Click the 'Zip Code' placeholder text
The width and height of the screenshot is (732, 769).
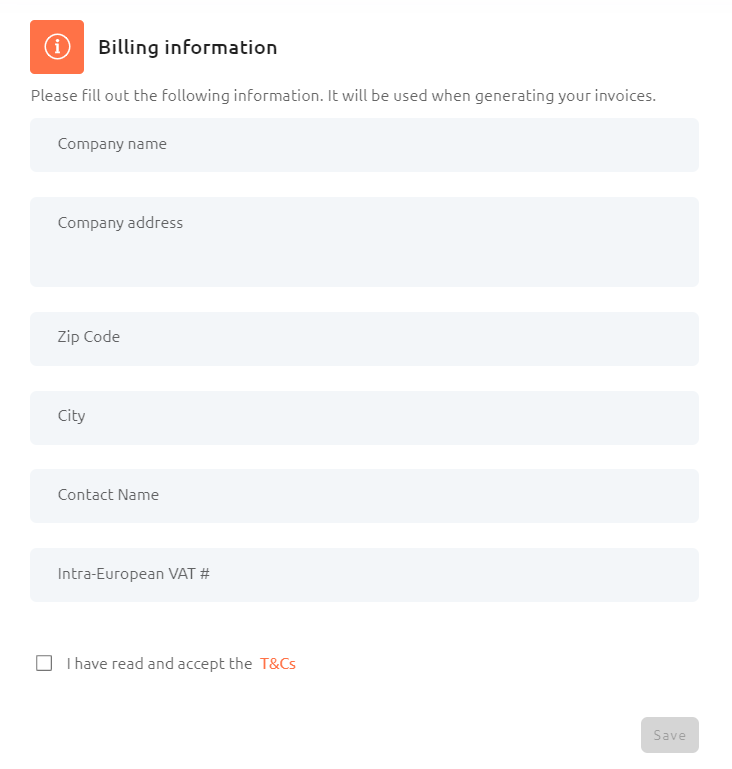89,337
